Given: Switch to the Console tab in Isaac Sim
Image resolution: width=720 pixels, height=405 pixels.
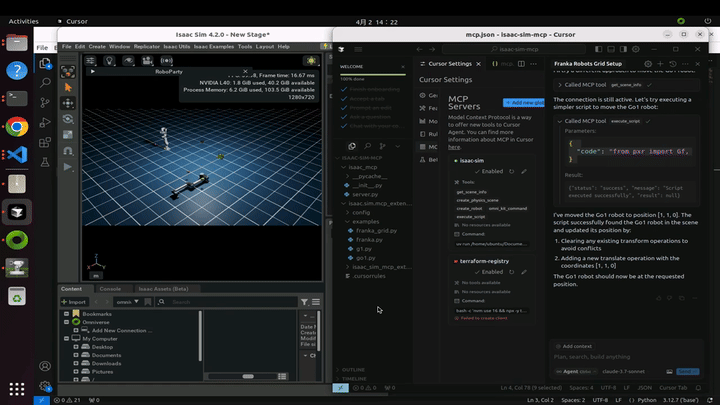Looking at the screenshot, I should pyautogui.click(x=110, y=289).
